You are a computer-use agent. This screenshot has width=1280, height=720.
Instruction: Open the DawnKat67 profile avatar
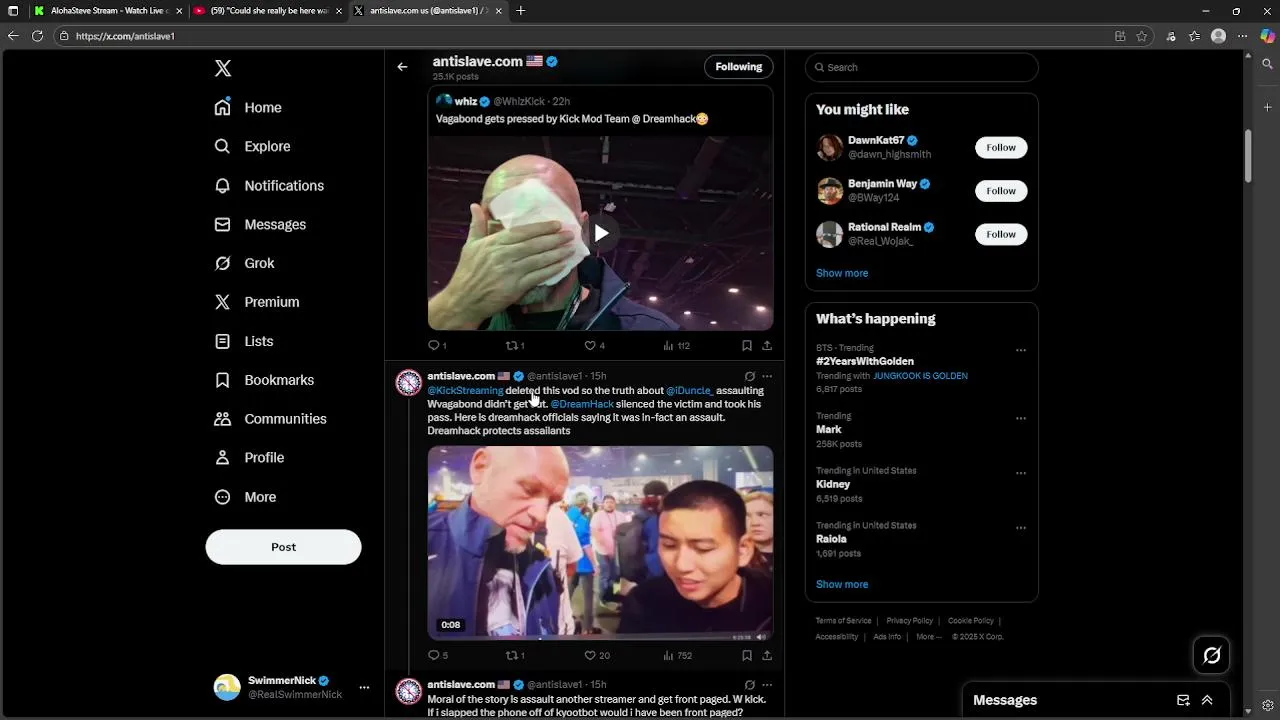pyautogui.click(x=830, y=147)
